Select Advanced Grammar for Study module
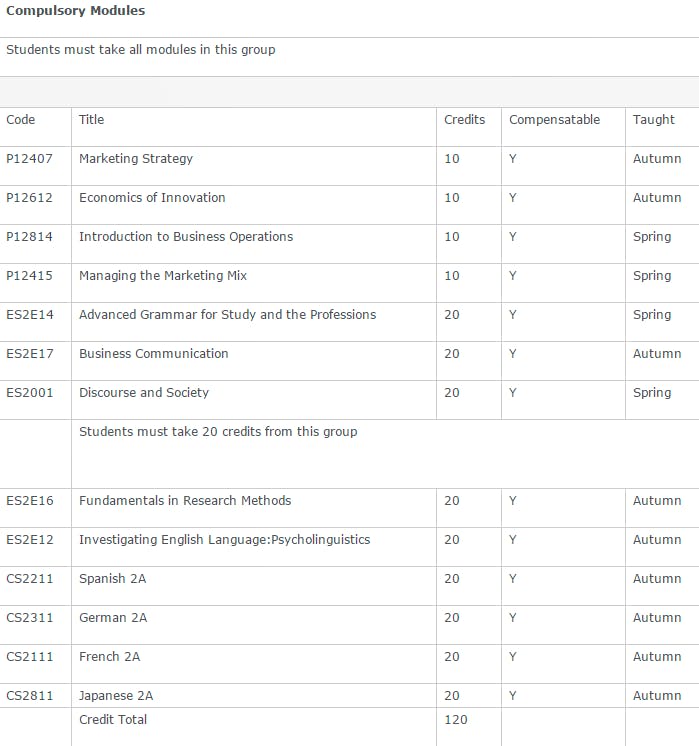The width and height of the screenshot is (699, 746). click(227, 314)
